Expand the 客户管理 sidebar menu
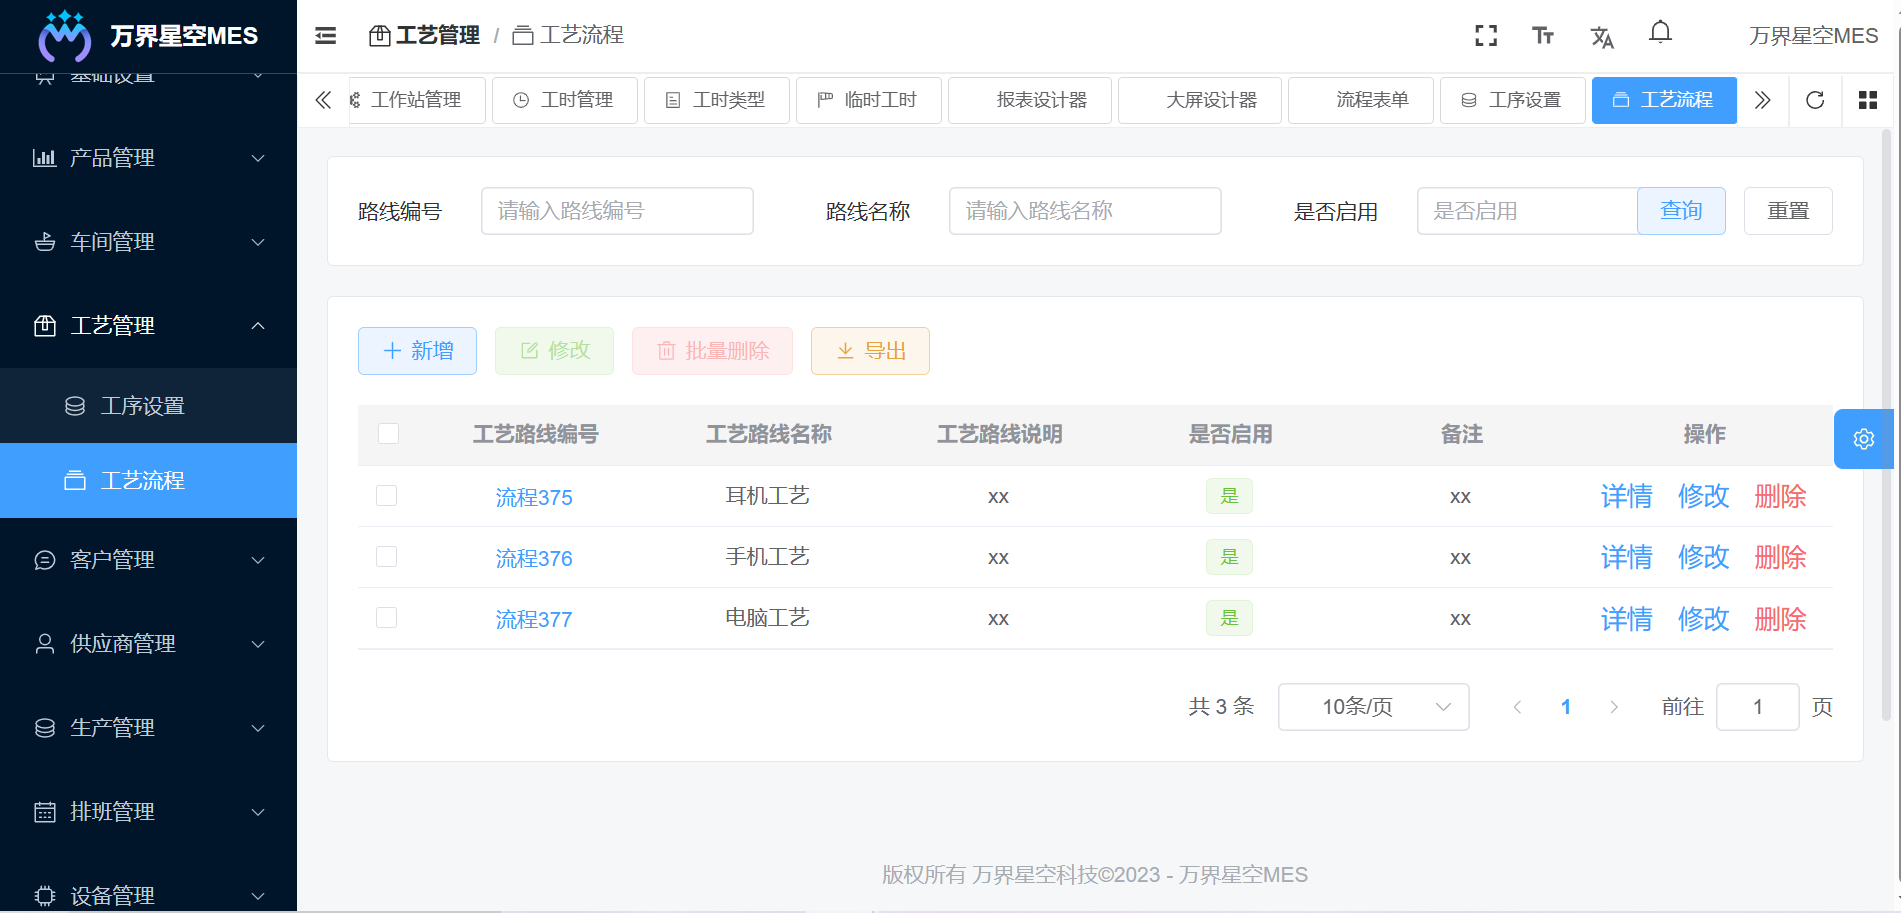Viewport: 1901px width, 913px height. point(148,560)
